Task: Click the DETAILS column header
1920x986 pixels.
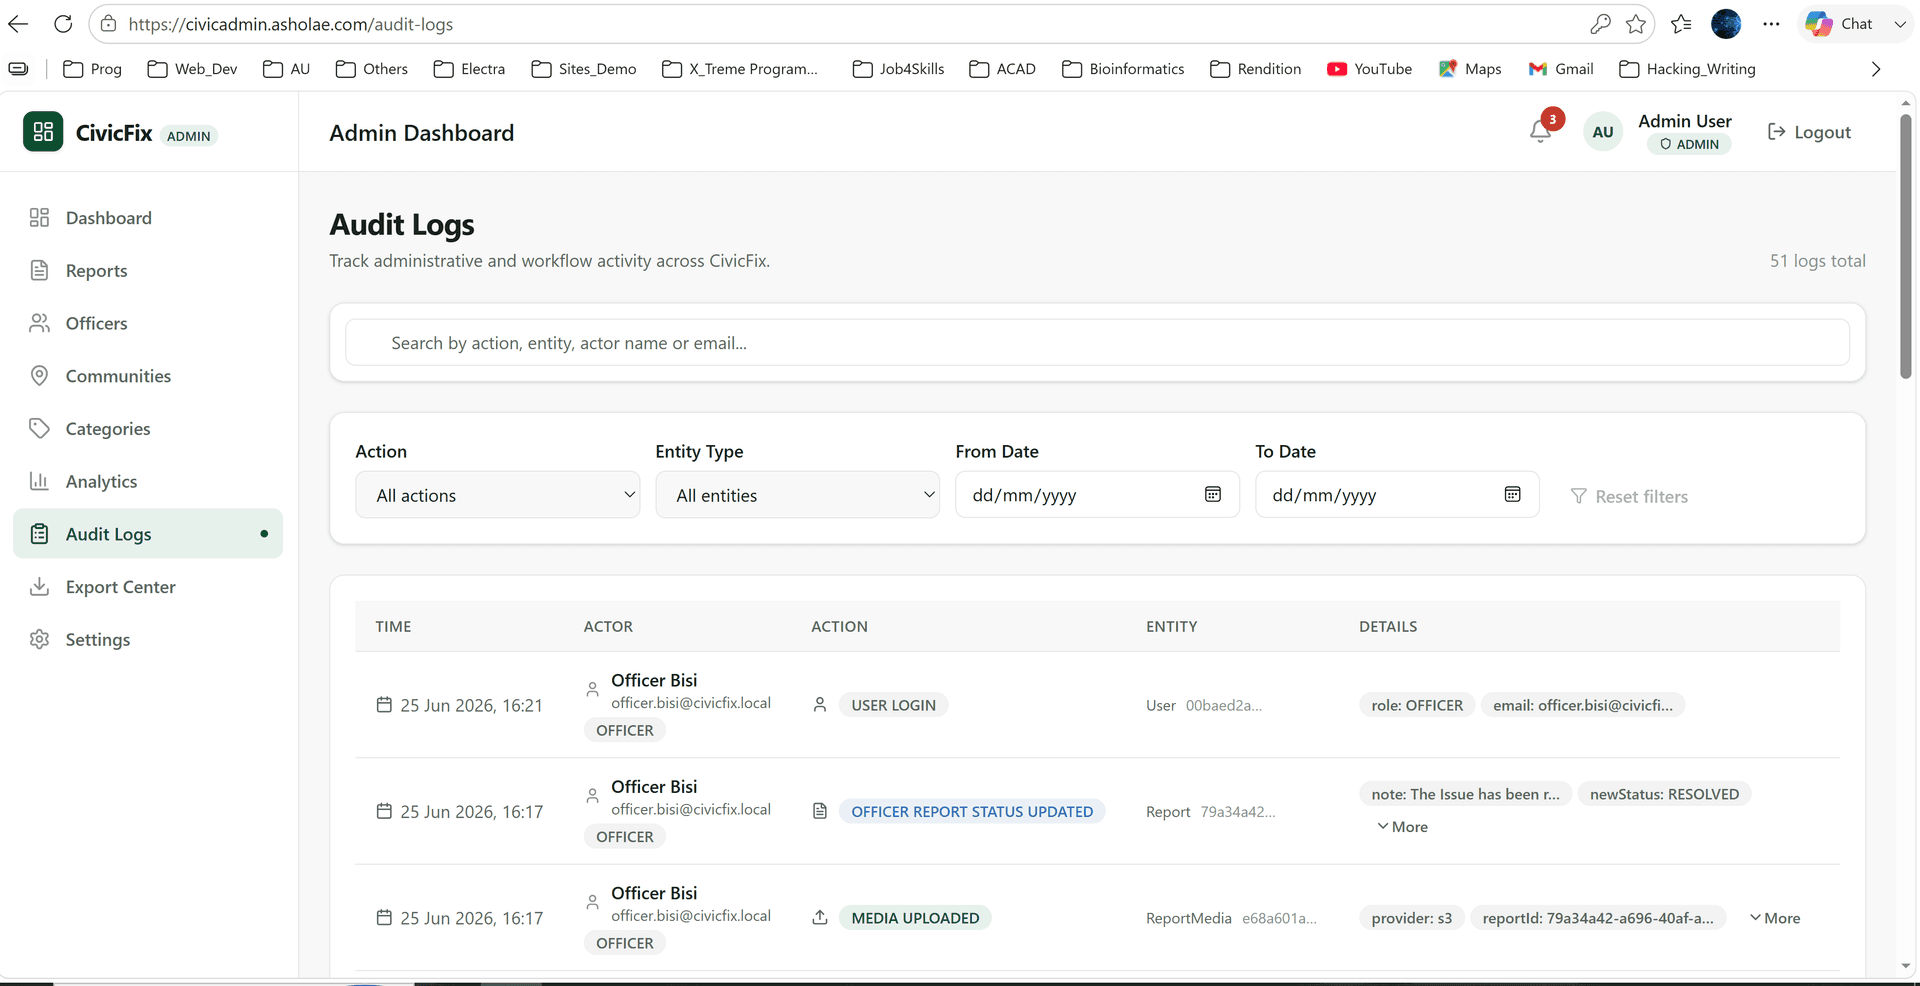Action: [1388, 626]
